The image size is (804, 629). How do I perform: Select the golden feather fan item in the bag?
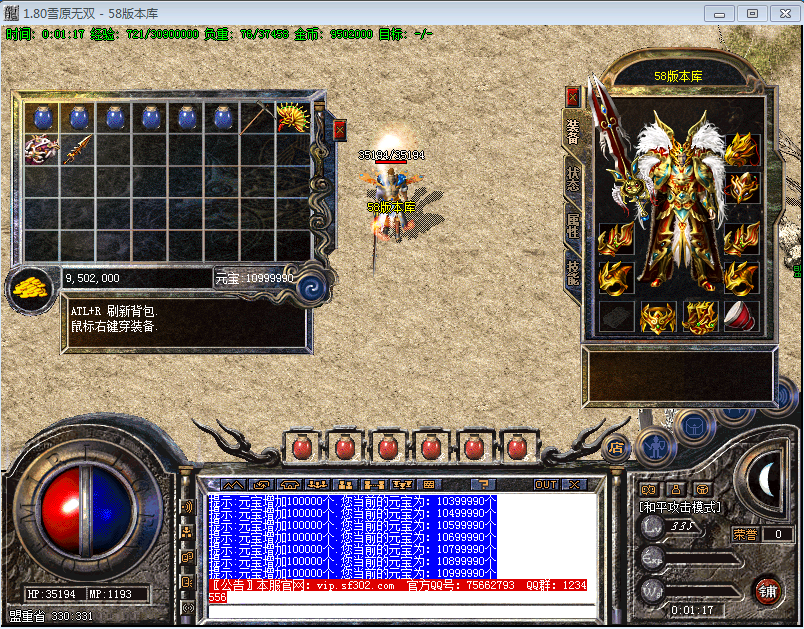coord(293,117)
